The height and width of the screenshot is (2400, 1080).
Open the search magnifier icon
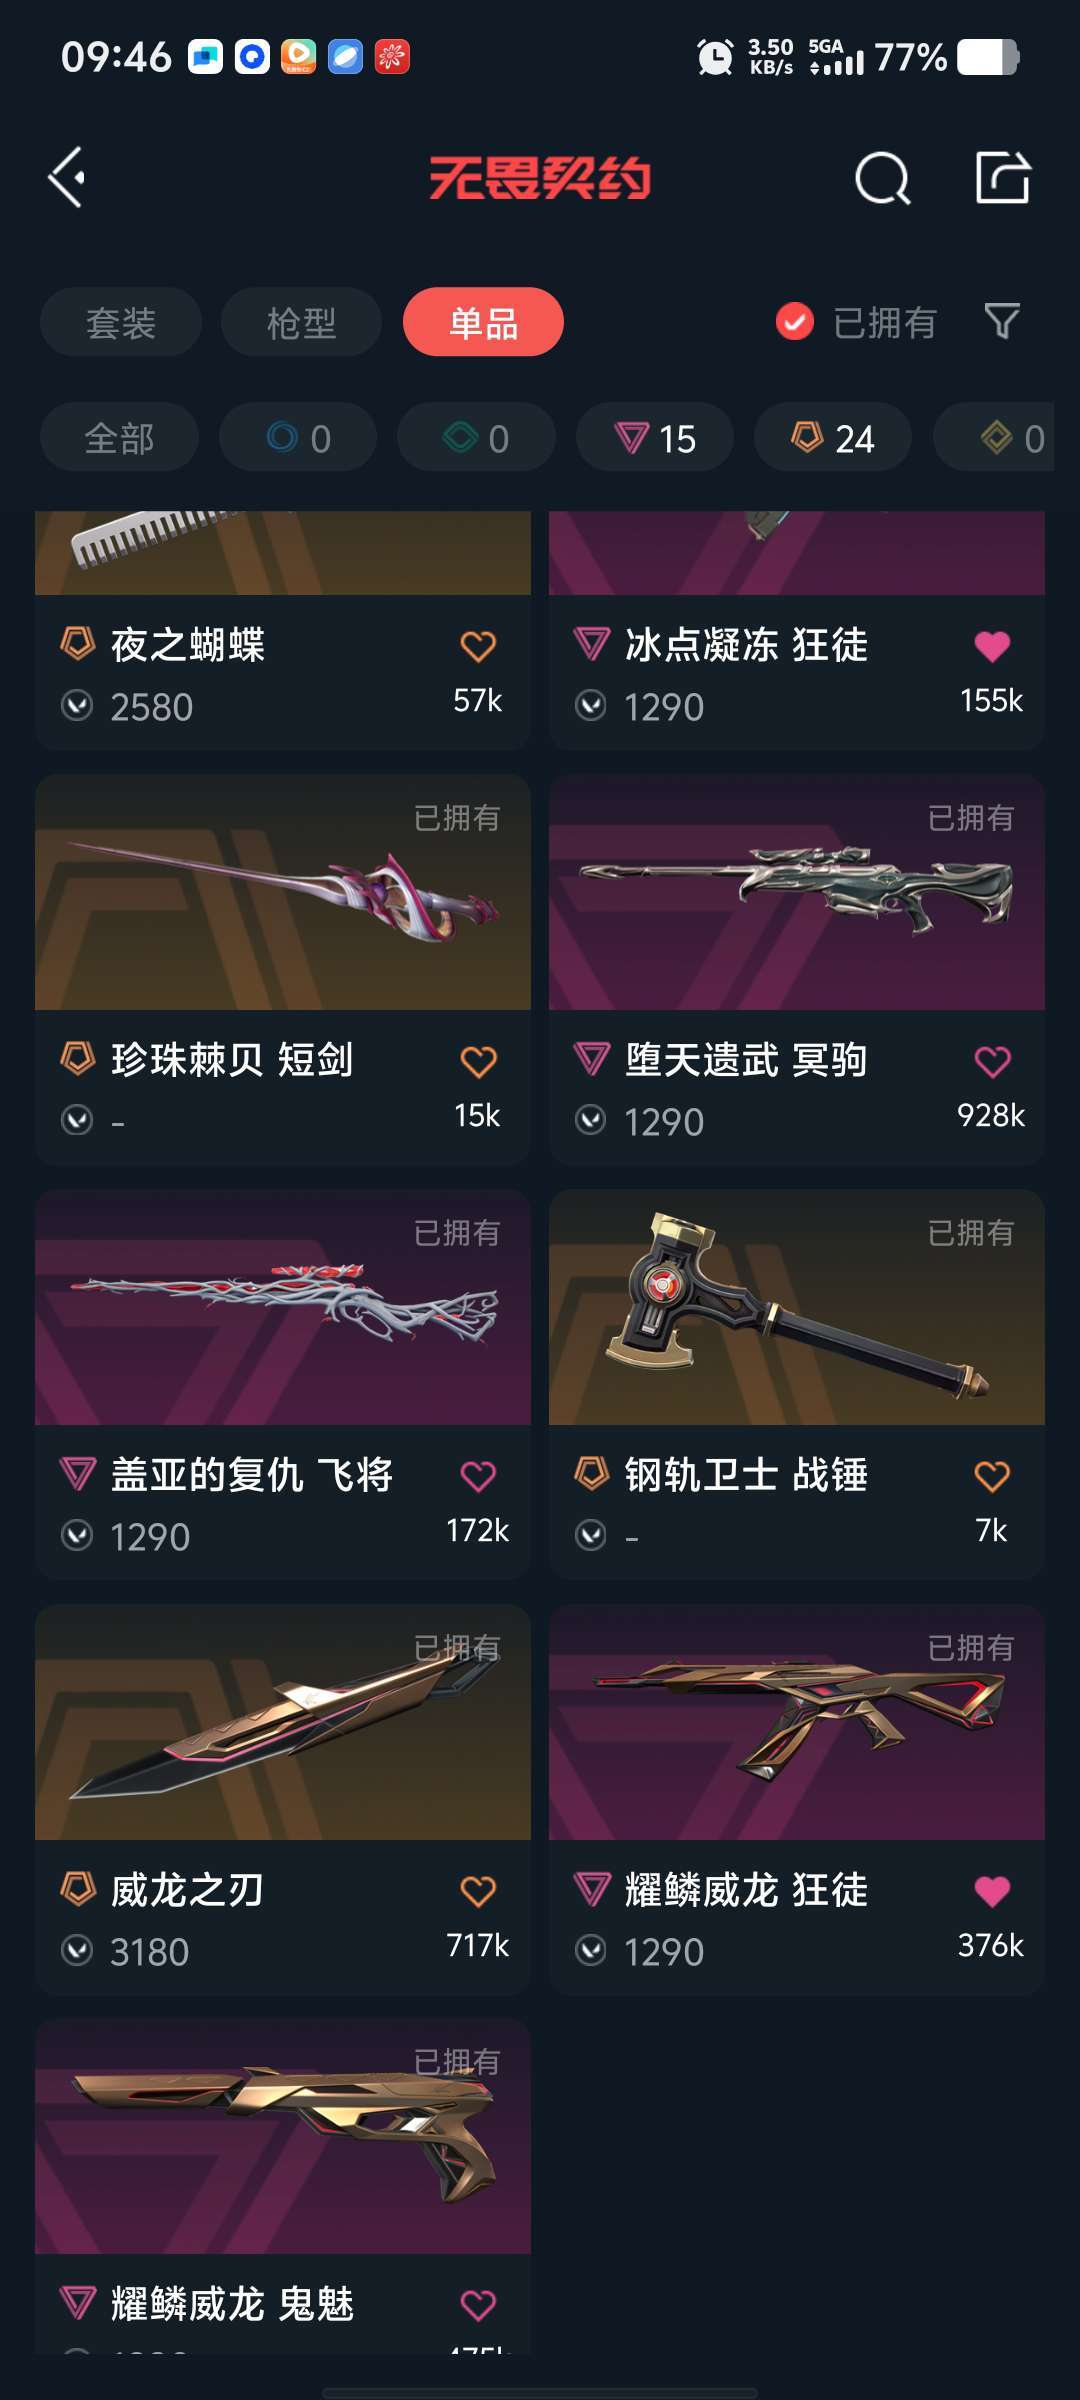point(883,179)
